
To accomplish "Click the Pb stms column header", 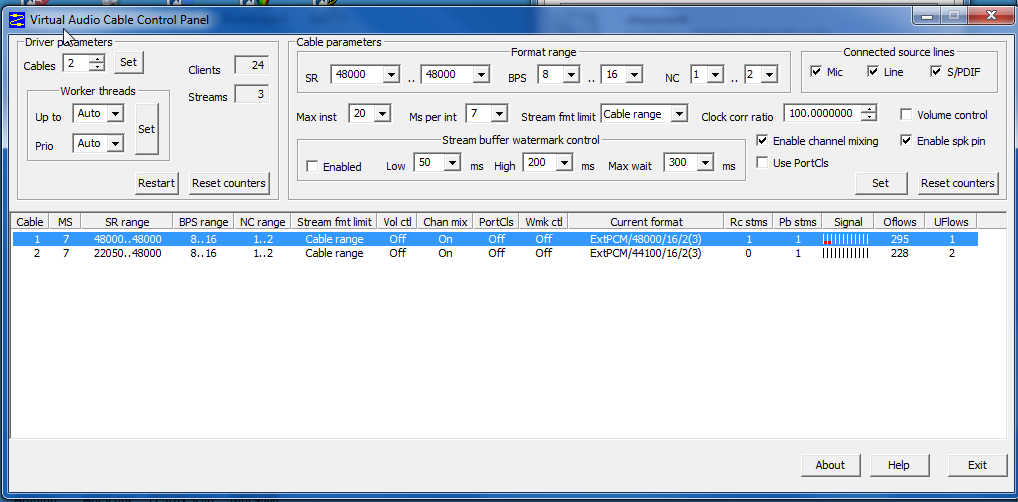I will click(x=798, y=222).
